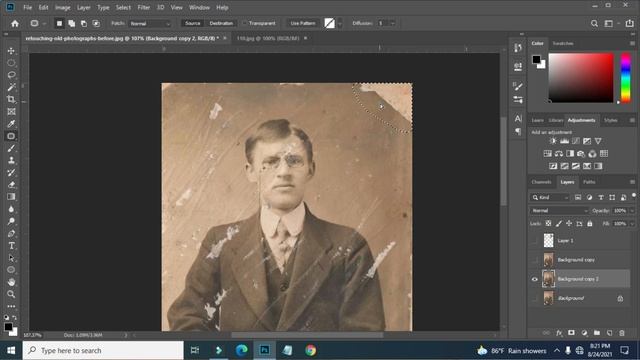Select the Move tool
Viewport: 640px width, 360px height.
[x=11, y=51]
